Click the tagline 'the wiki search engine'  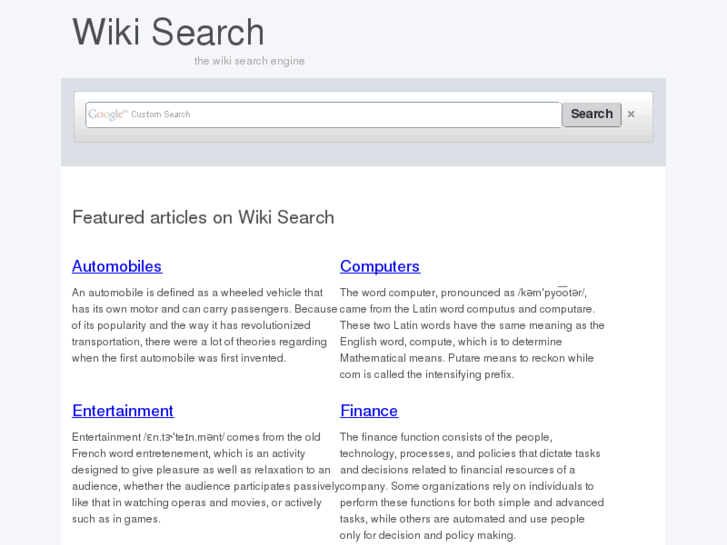[249, 61]
